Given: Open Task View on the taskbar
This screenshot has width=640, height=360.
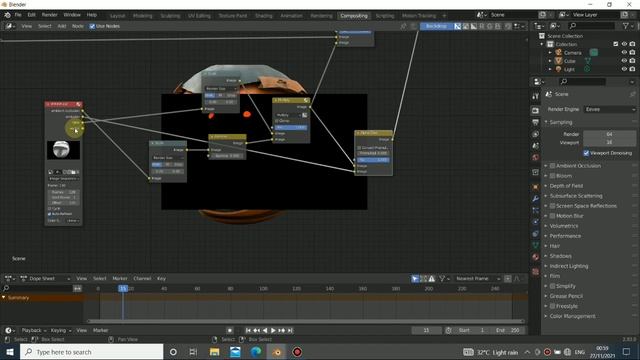Looking at the screenshot, I should coord(193,352).
